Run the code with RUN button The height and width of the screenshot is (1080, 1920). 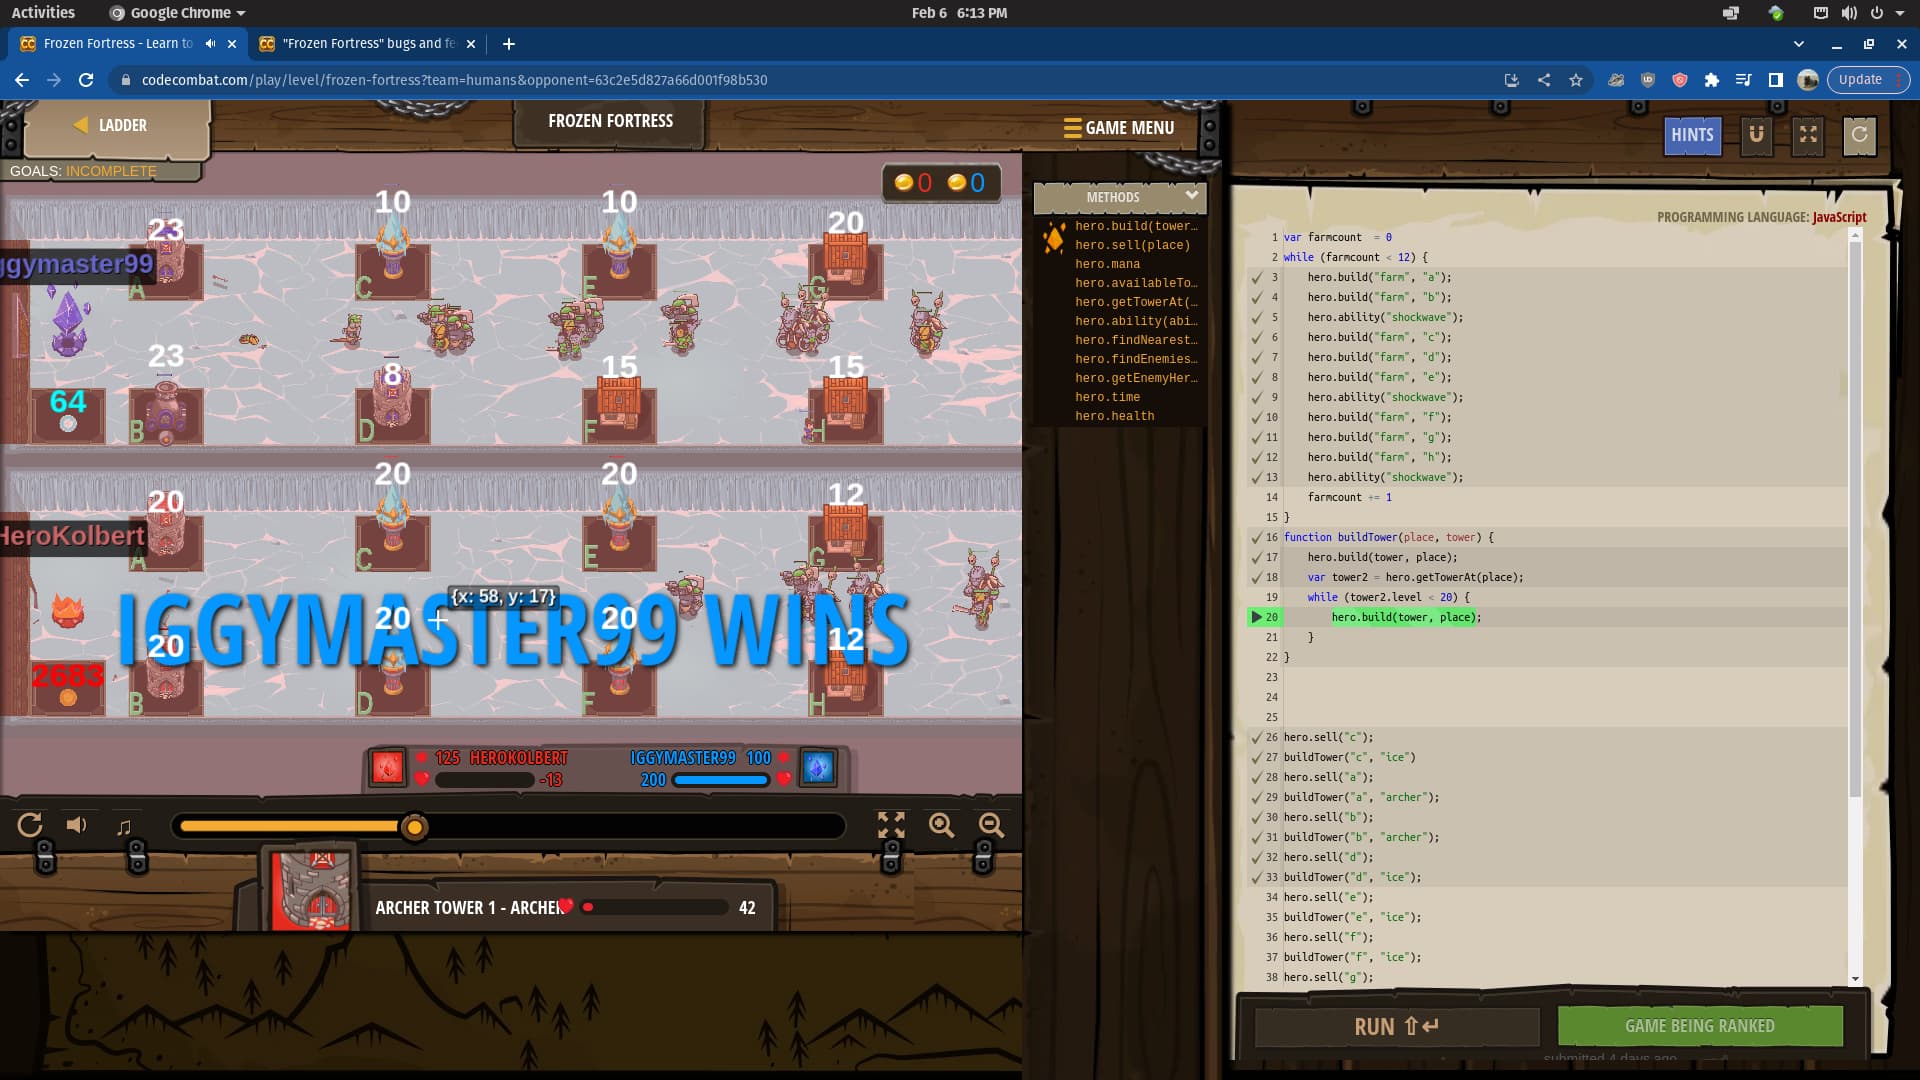(x=1396, y=1027)
